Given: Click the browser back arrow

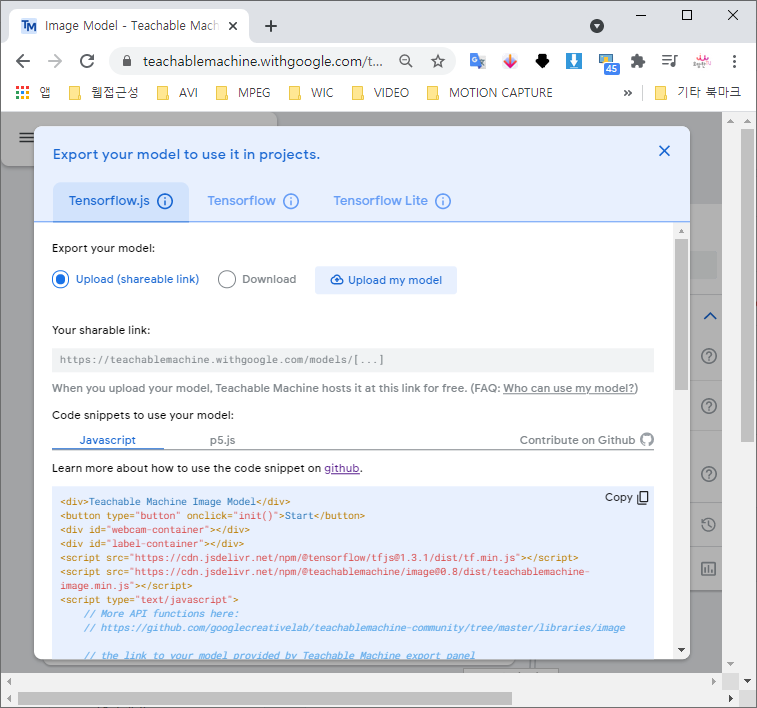Looking at the screenshot, I should 23,61.
